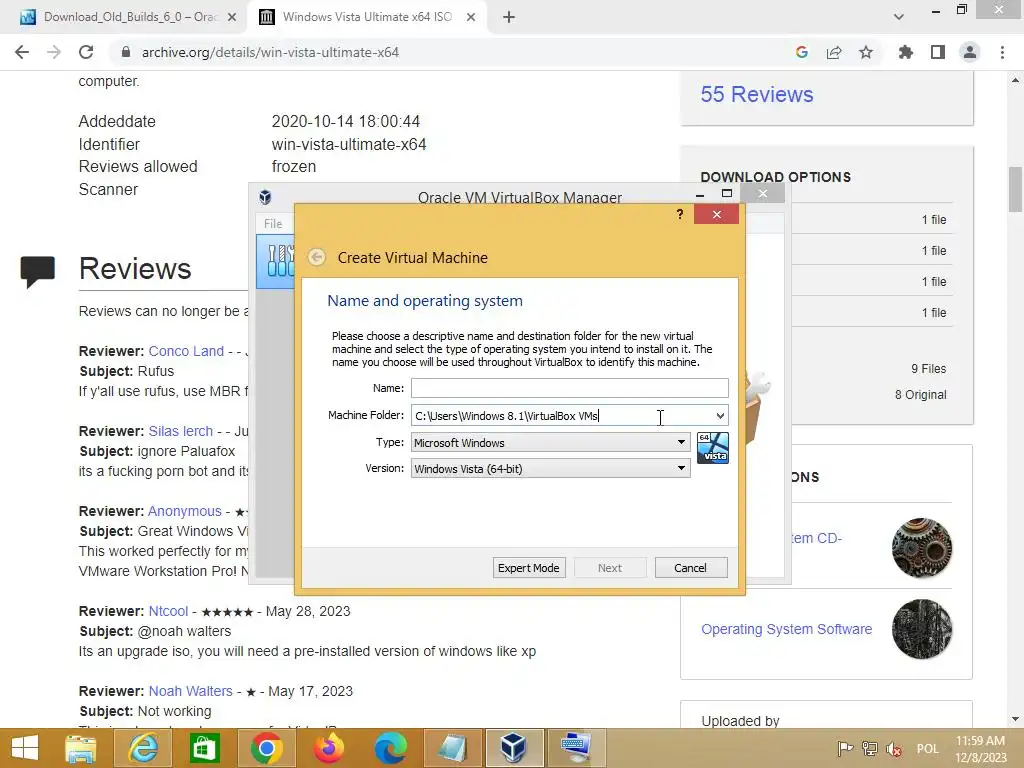The width and height of the screenshot is (1024, 768).
Task: Toggle Chrome side panel icon
Action: pyautogui.click(x=938, y=52)
